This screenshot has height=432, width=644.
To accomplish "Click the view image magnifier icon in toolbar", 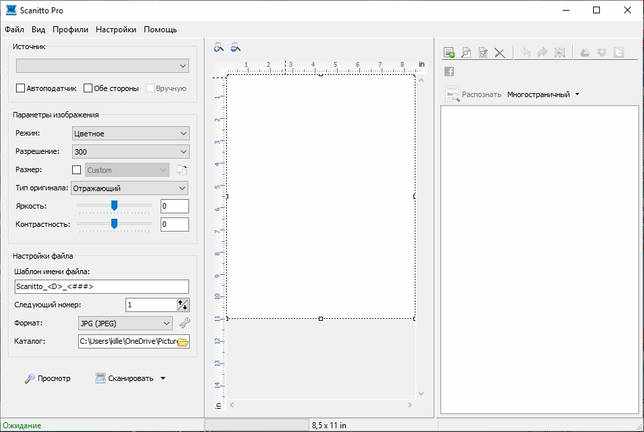I will [466, 53].
